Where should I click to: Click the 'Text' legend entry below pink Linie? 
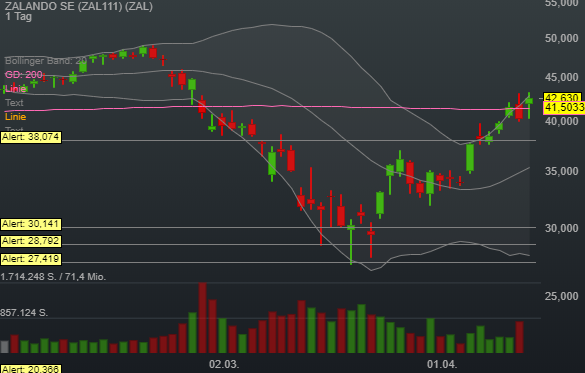point(14,103)
